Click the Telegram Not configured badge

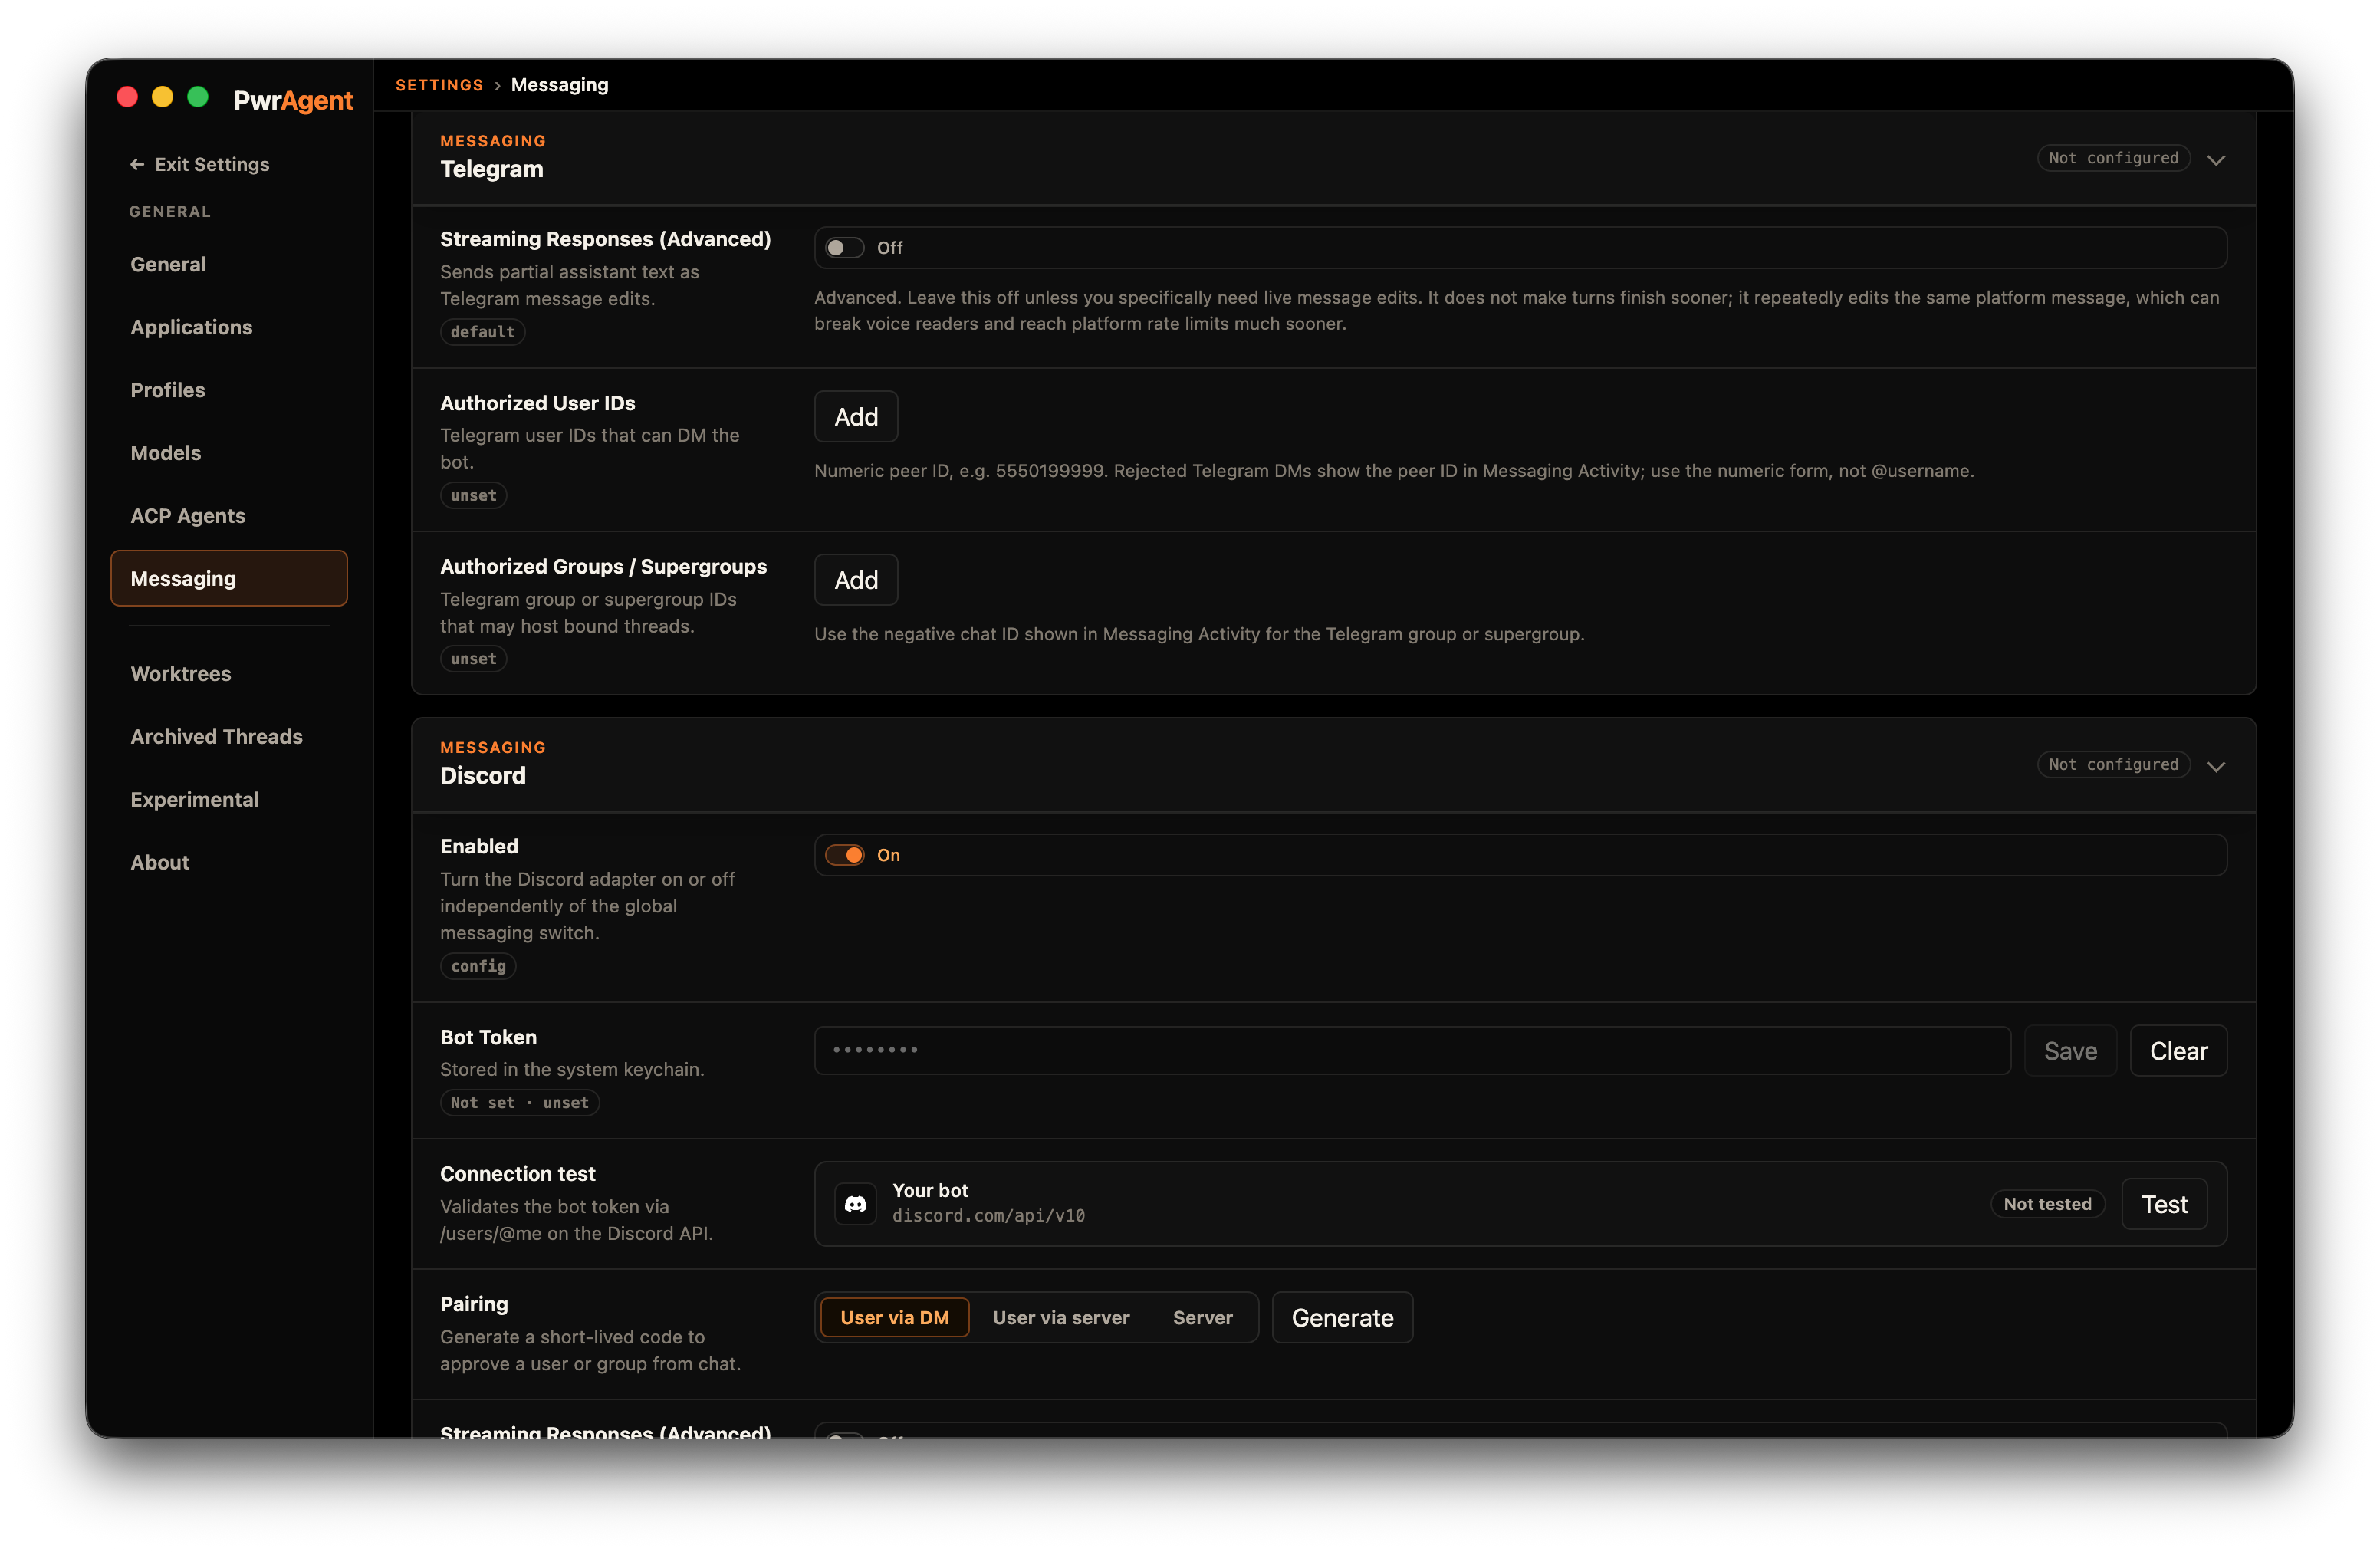pos(2113,158)
